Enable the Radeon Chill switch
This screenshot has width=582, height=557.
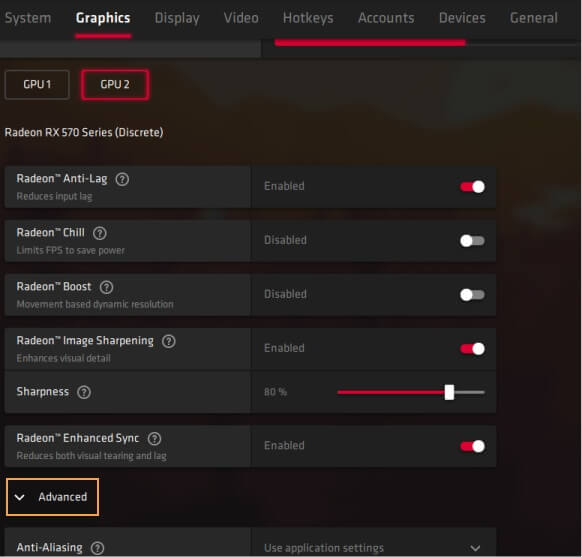click(x=472, y=241)
